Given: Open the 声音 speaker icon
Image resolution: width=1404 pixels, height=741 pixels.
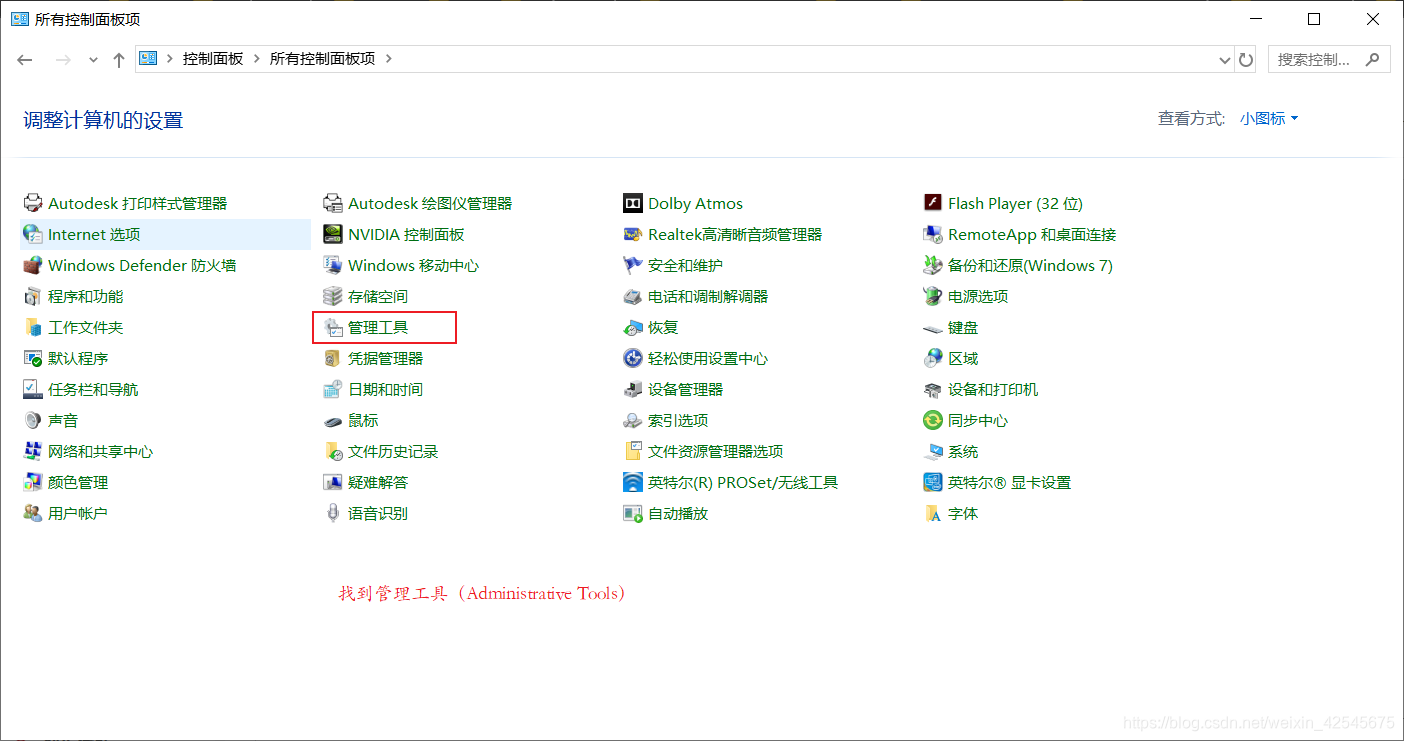Looking at the screenshot, I should click(33, 421).
